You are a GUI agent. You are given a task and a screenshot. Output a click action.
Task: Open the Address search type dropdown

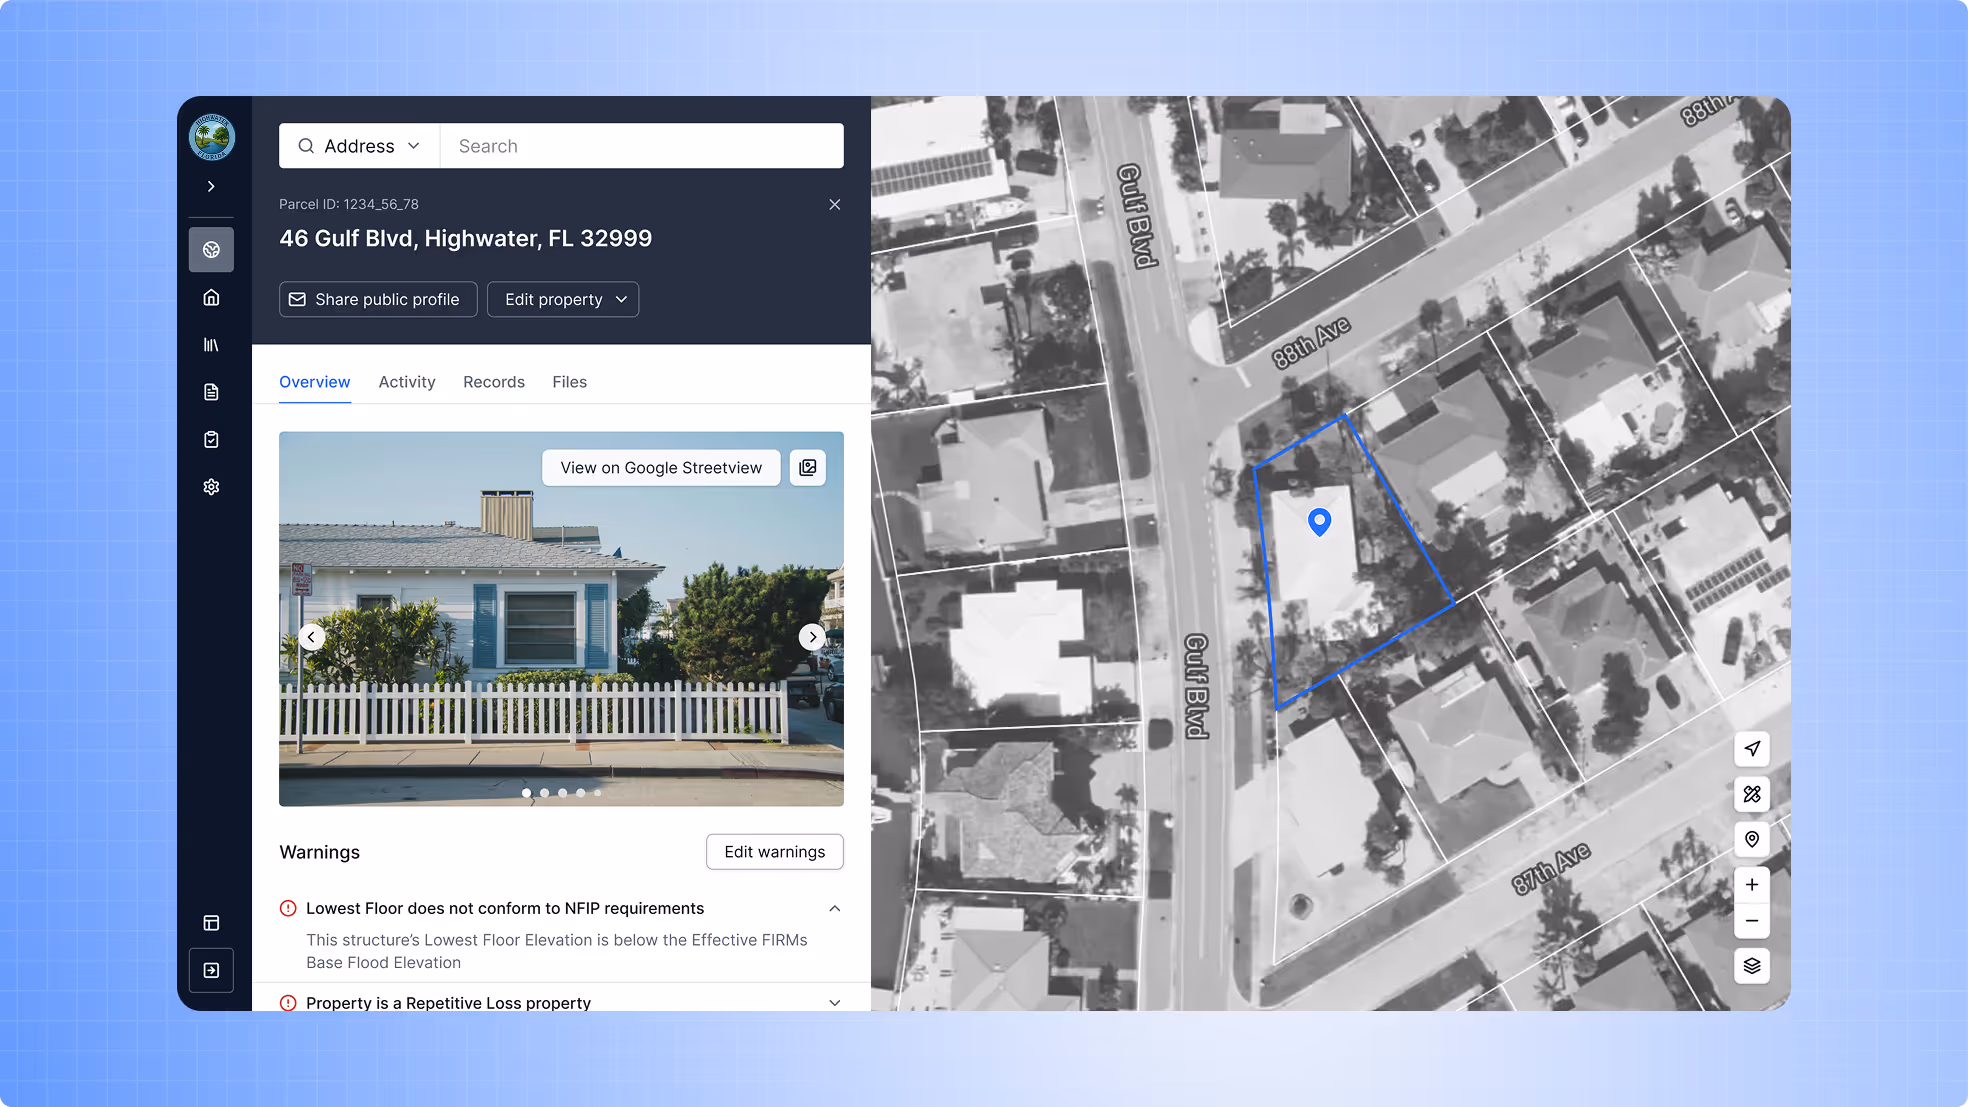click(x=359, y=146)
